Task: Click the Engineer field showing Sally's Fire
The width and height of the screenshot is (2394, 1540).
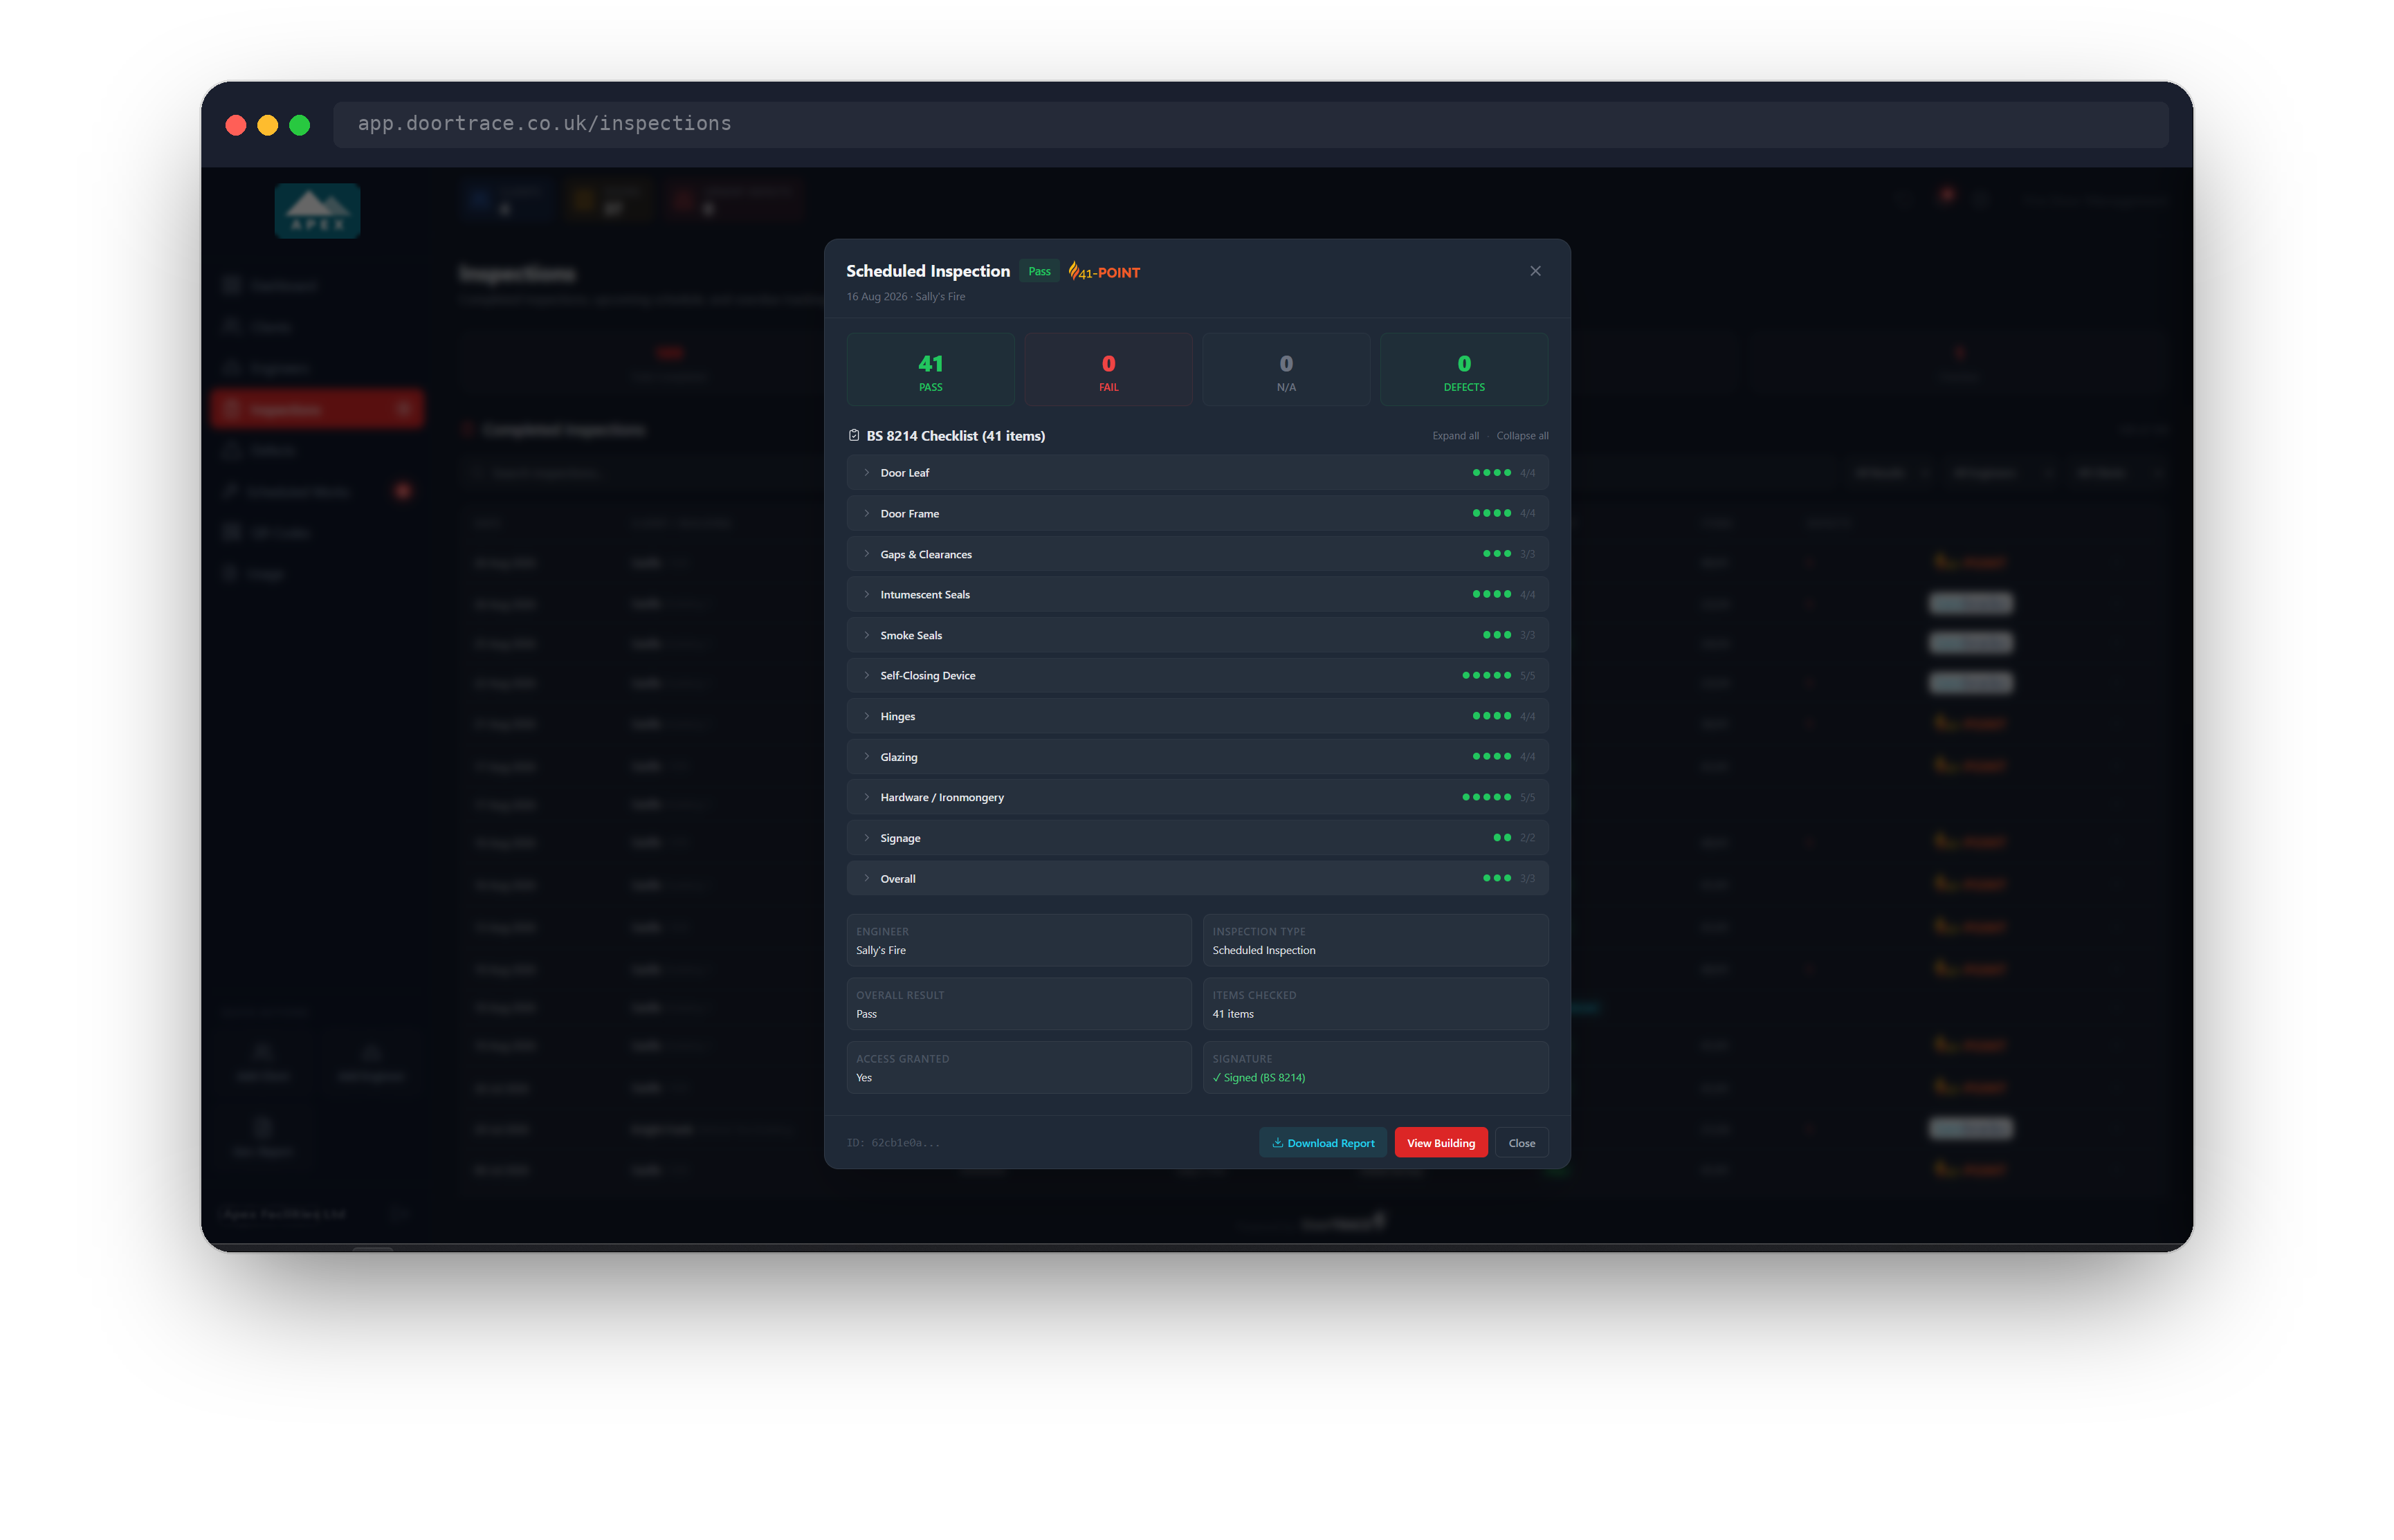Action: pyautogui.click(x=1019, y=941)
